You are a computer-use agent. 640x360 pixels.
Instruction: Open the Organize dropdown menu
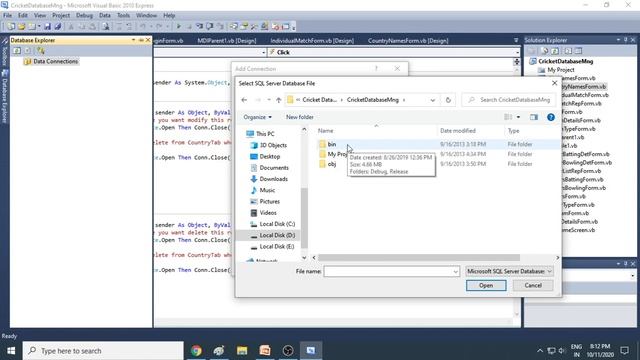tap(257, 117)
